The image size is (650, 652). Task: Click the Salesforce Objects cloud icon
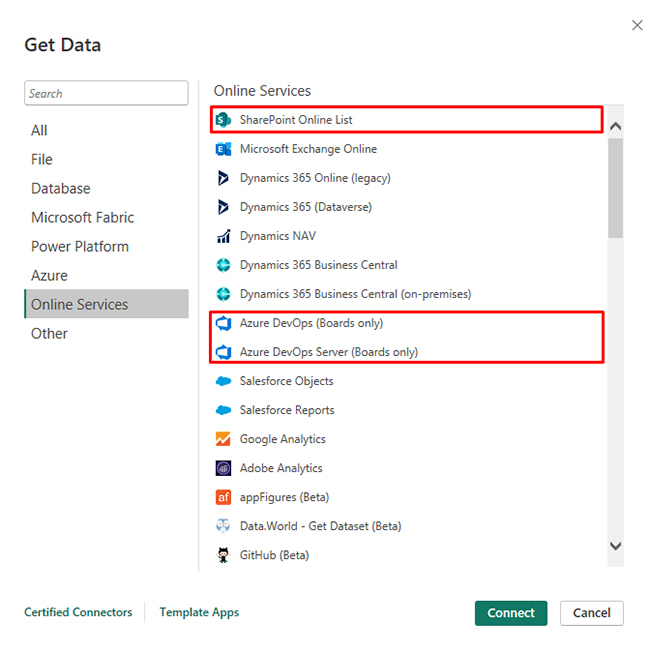pyautogui.click(x=223, y=381)
